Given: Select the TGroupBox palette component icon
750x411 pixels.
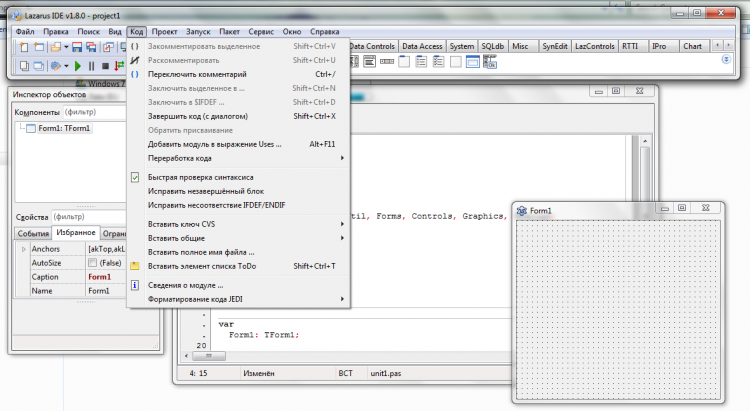Looking at the screenshot, I should pos(404,62).
